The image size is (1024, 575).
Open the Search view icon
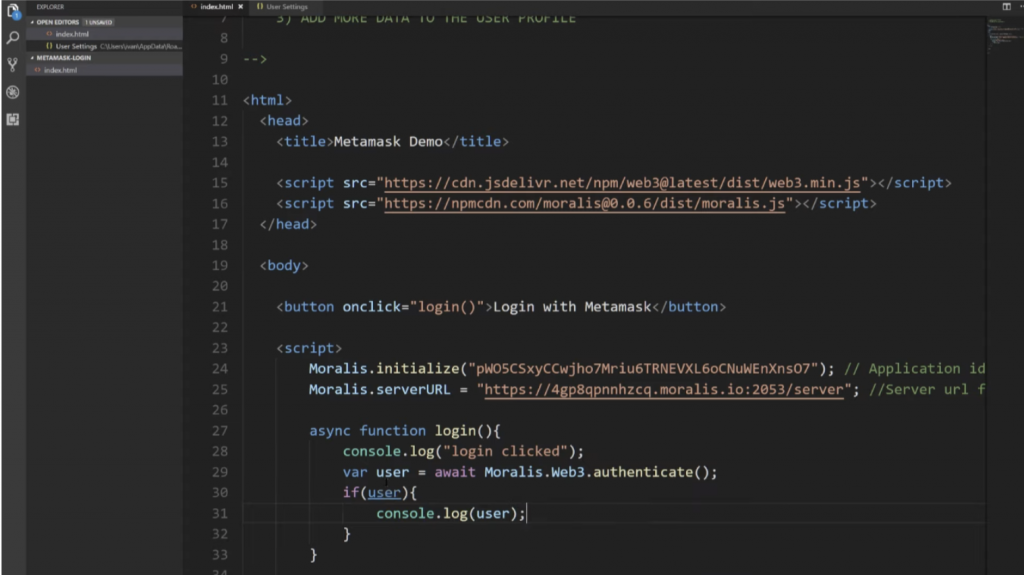click(12, 38)
